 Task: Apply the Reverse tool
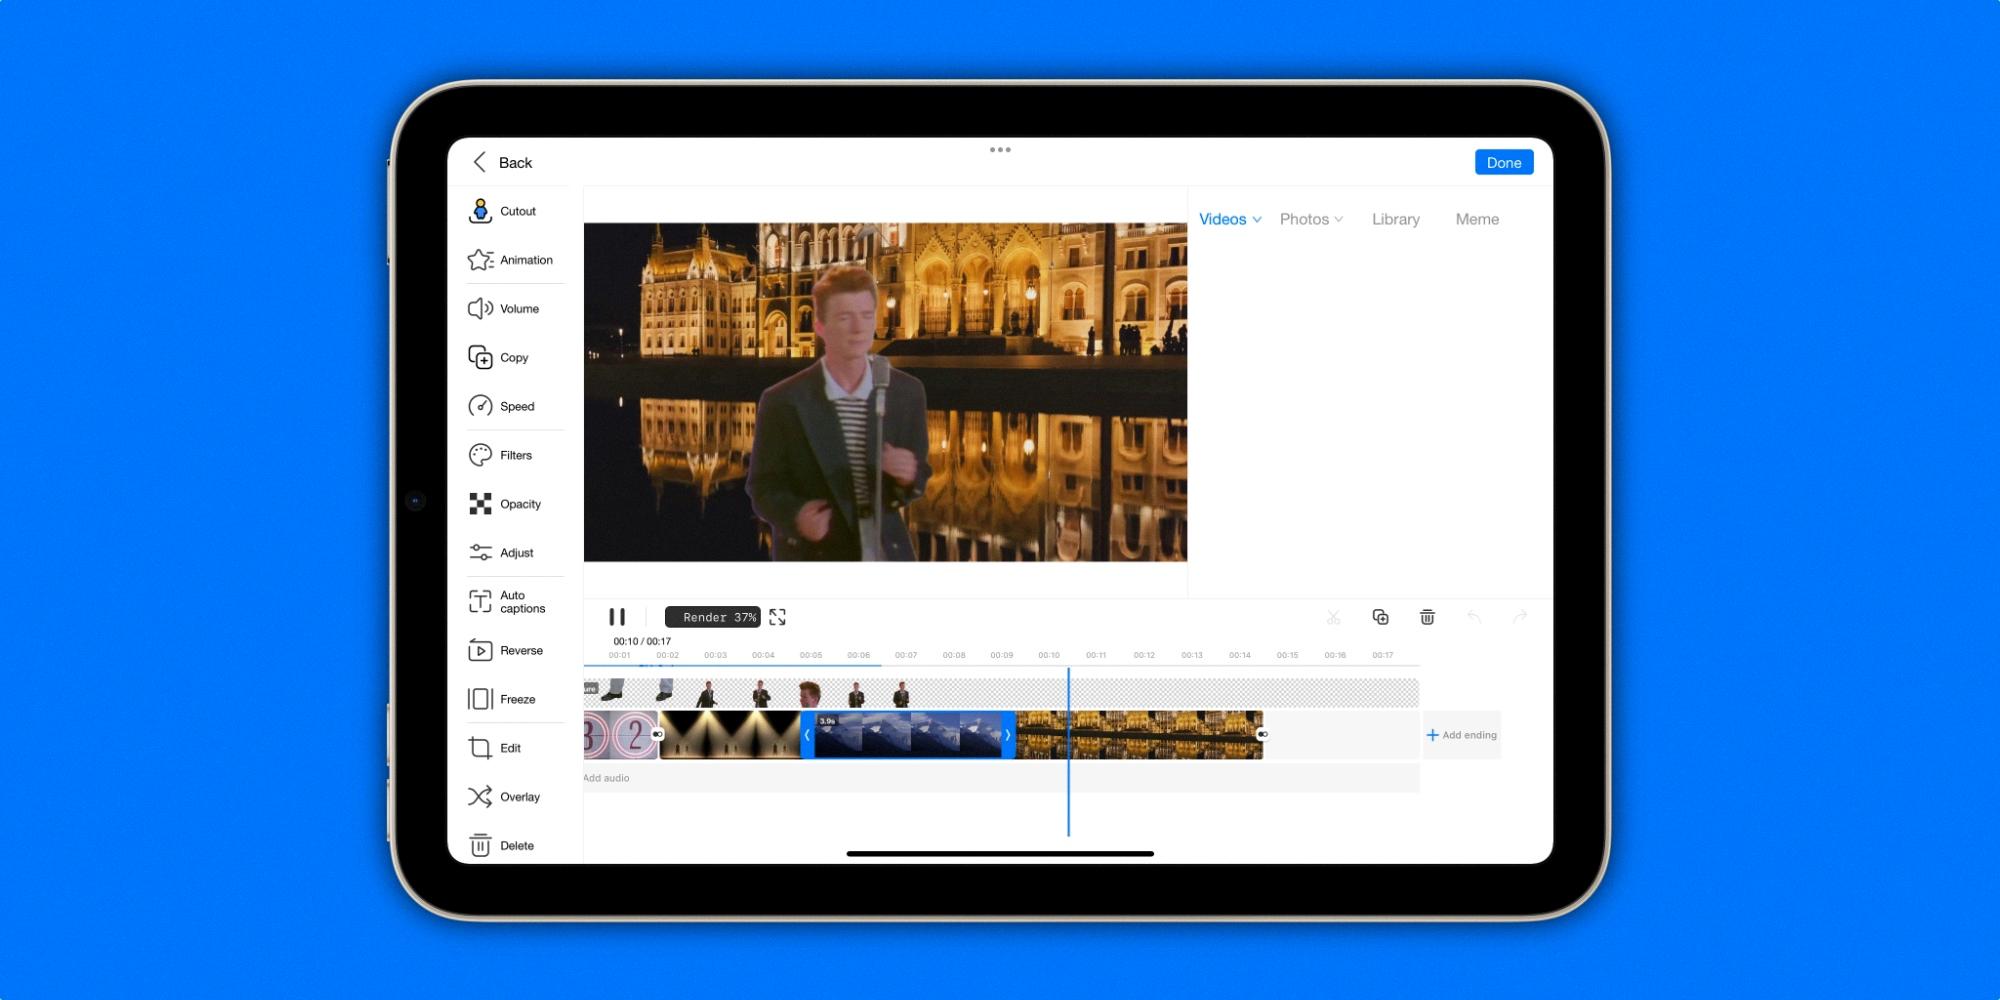point(505,650)
